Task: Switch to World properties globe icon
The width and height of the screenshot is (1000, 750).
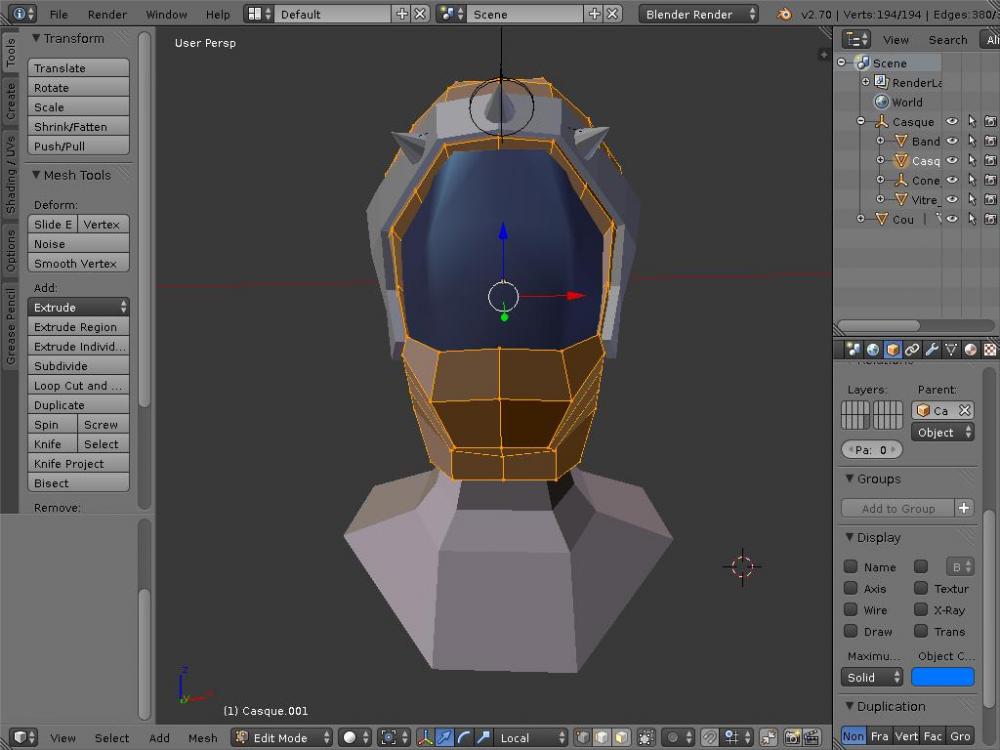Action: pyautogui.click(x=873, y=350)
